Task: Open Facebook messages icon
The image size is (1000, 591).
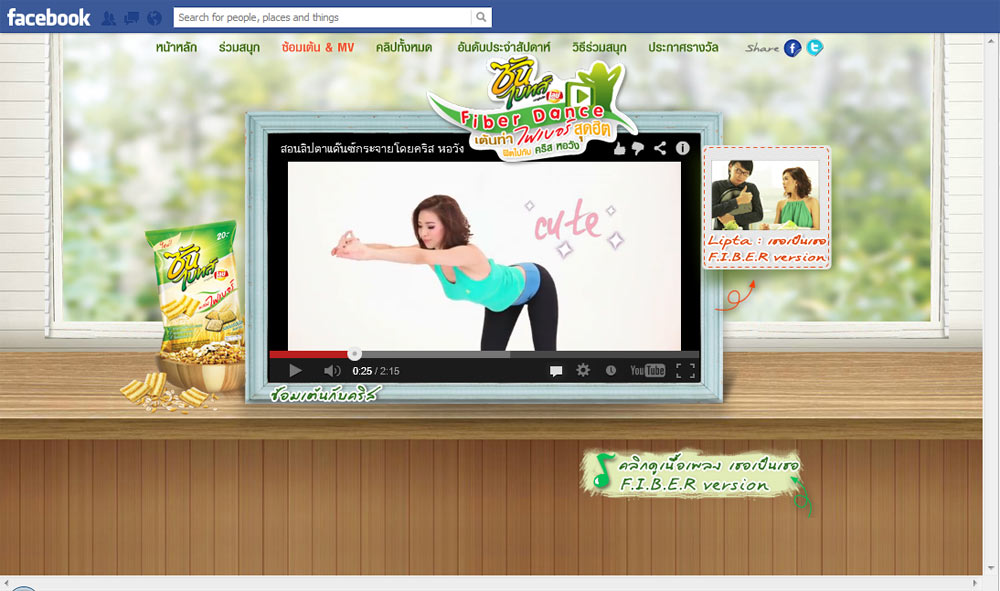Action: point(131,18)
